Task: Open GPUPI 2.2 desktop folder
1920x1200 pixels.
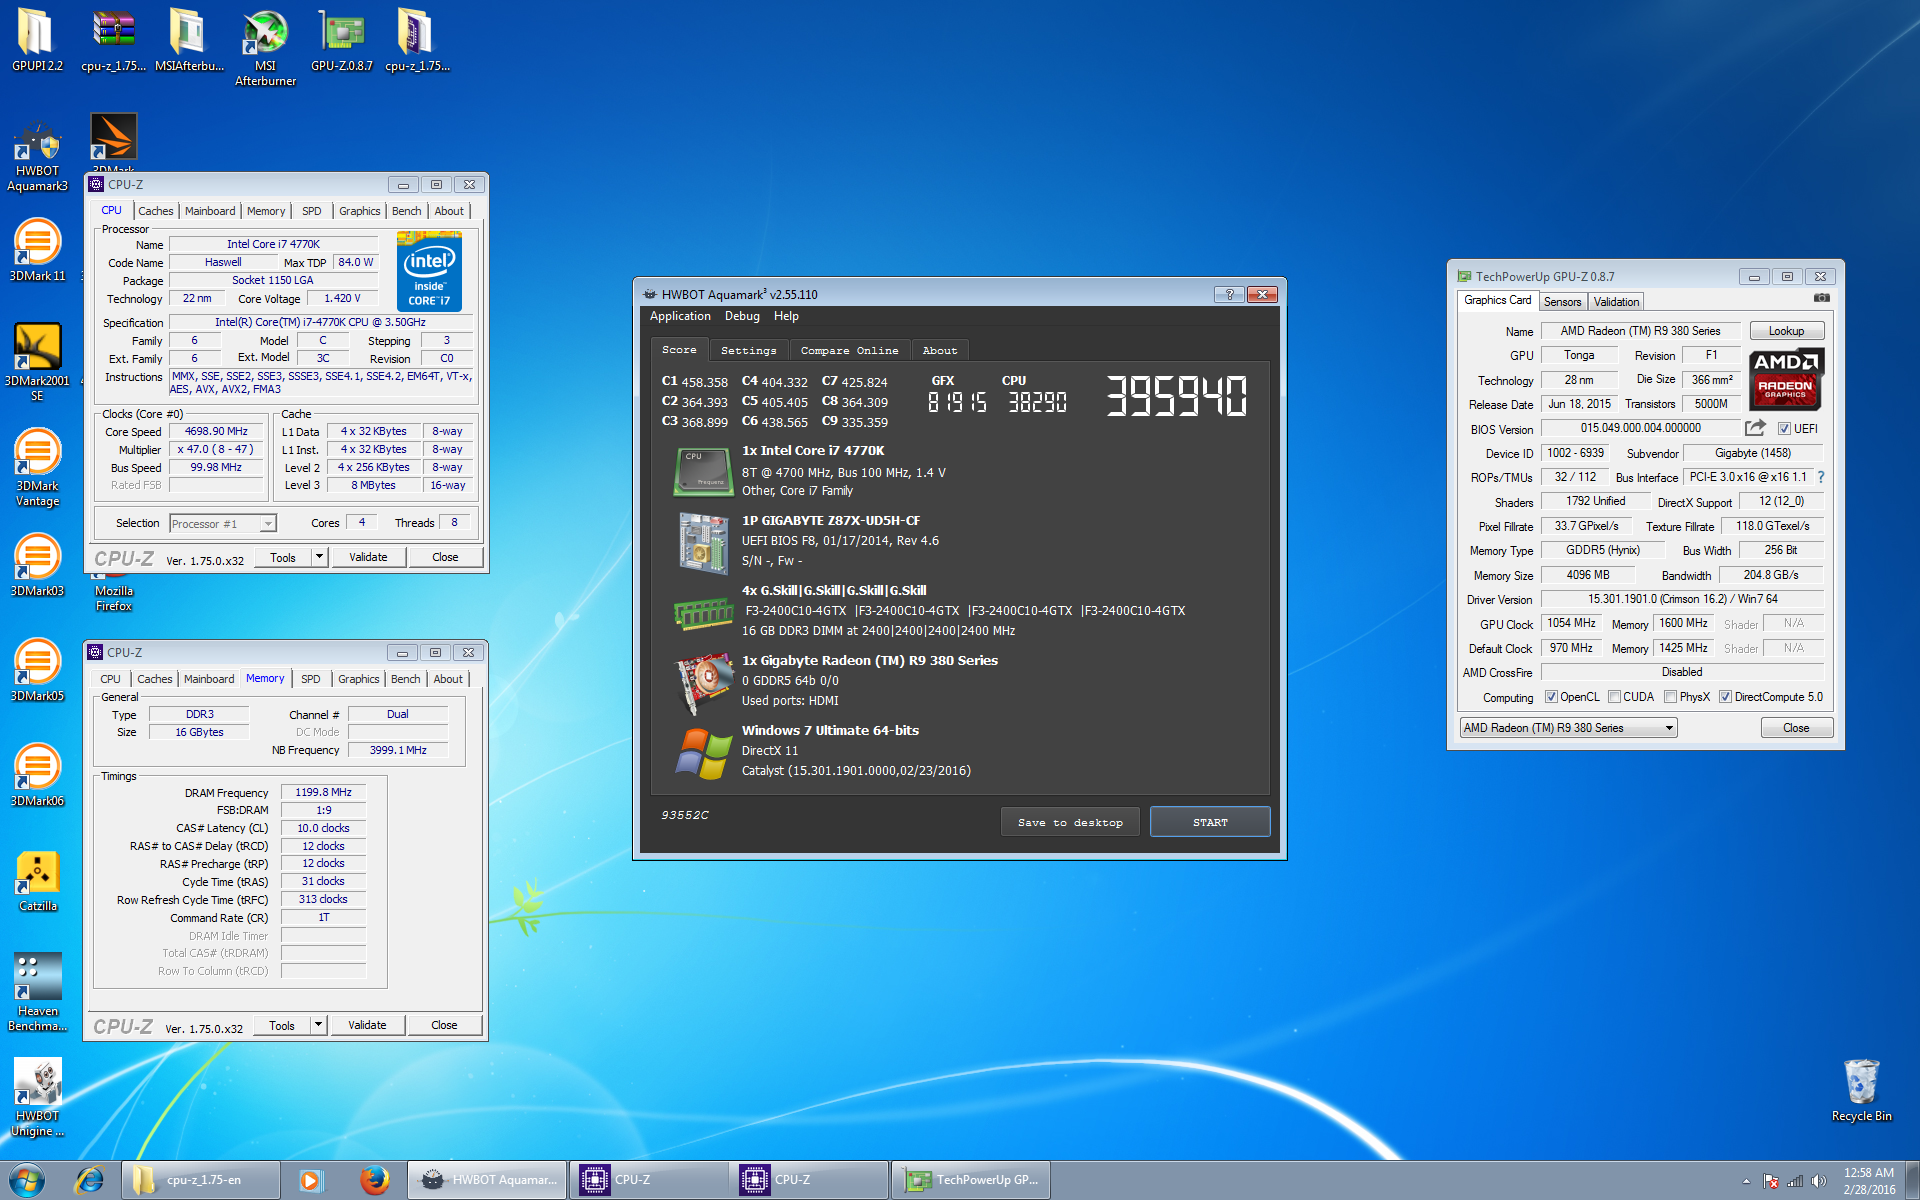Action: (x=36, y=40)
